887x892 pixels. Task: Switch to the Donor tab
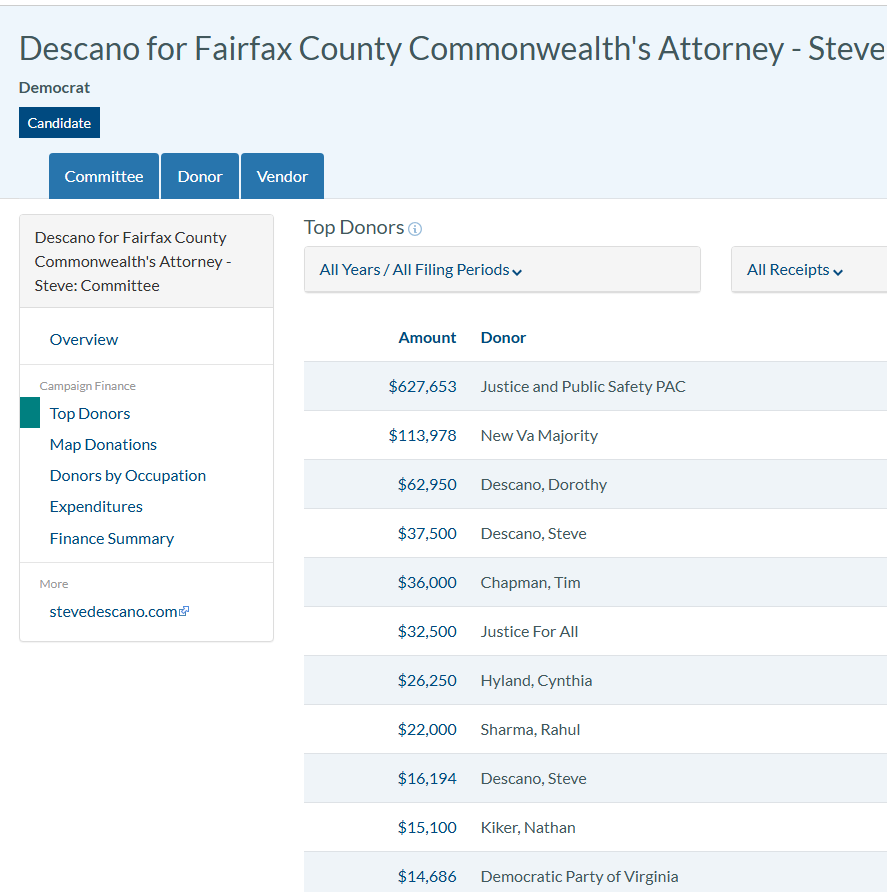pyautogui.click(x=199, y=174)
